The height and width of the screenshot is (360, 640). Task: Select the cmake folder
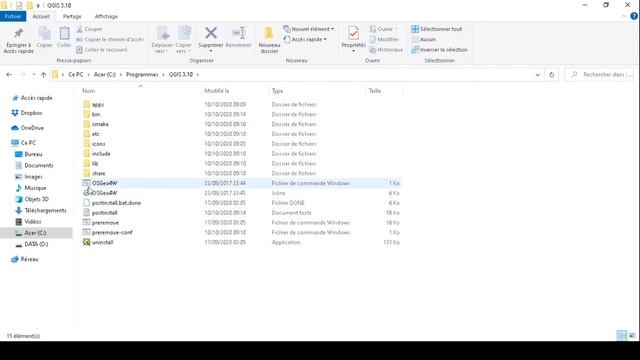coord(100,124)
